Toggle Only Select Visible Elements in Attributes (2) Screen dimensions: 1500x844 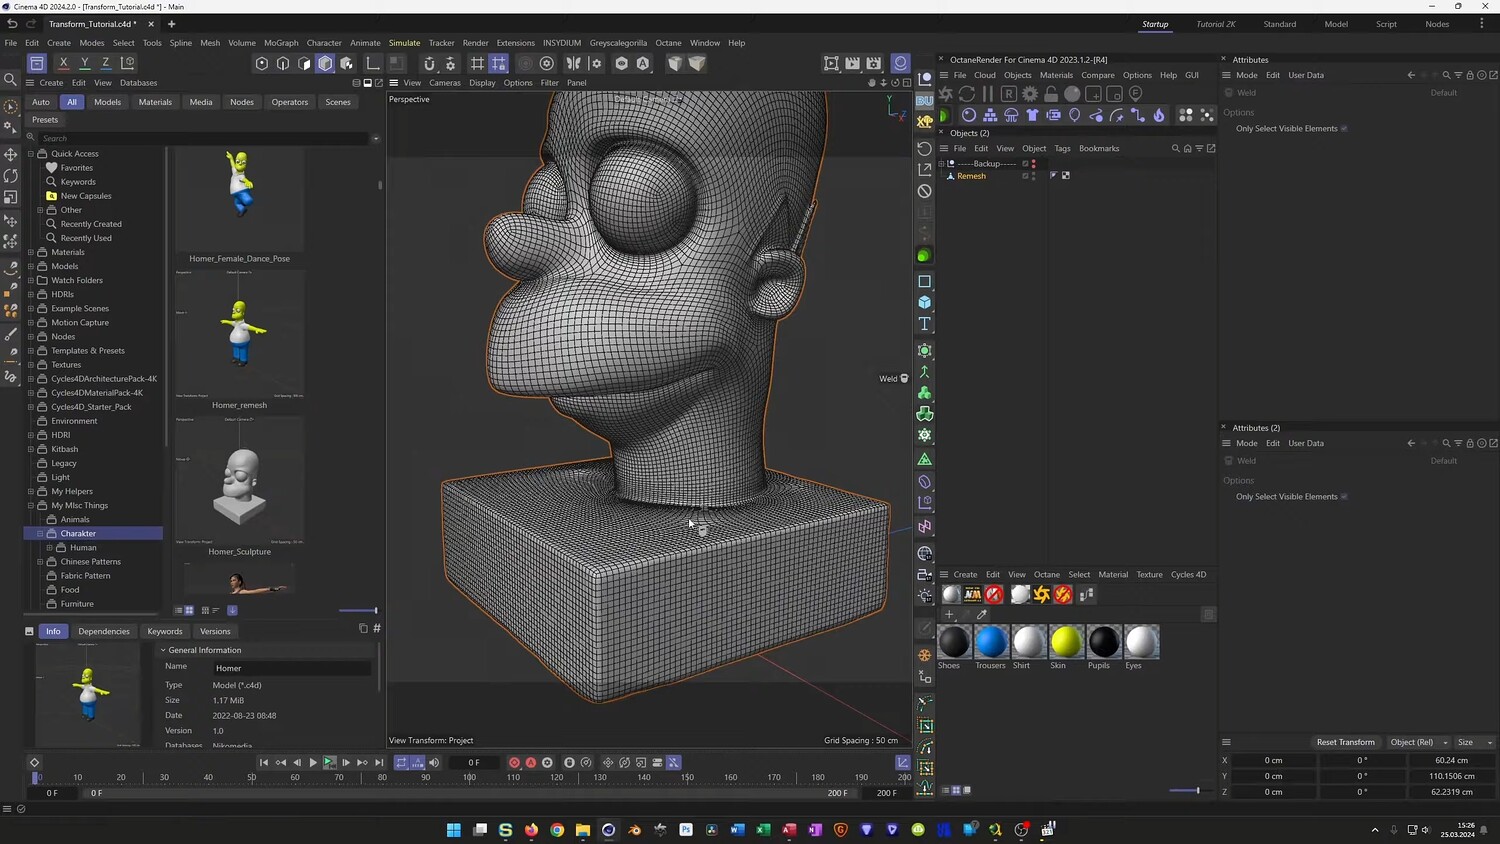click(1344, 496)
